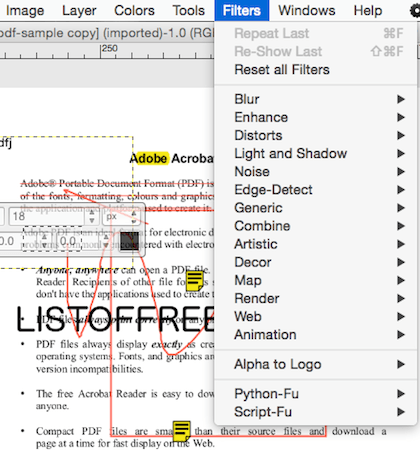Expand the Light and Shadow submenu
Screen dimensions: 420x450
[x=315, y=153]
